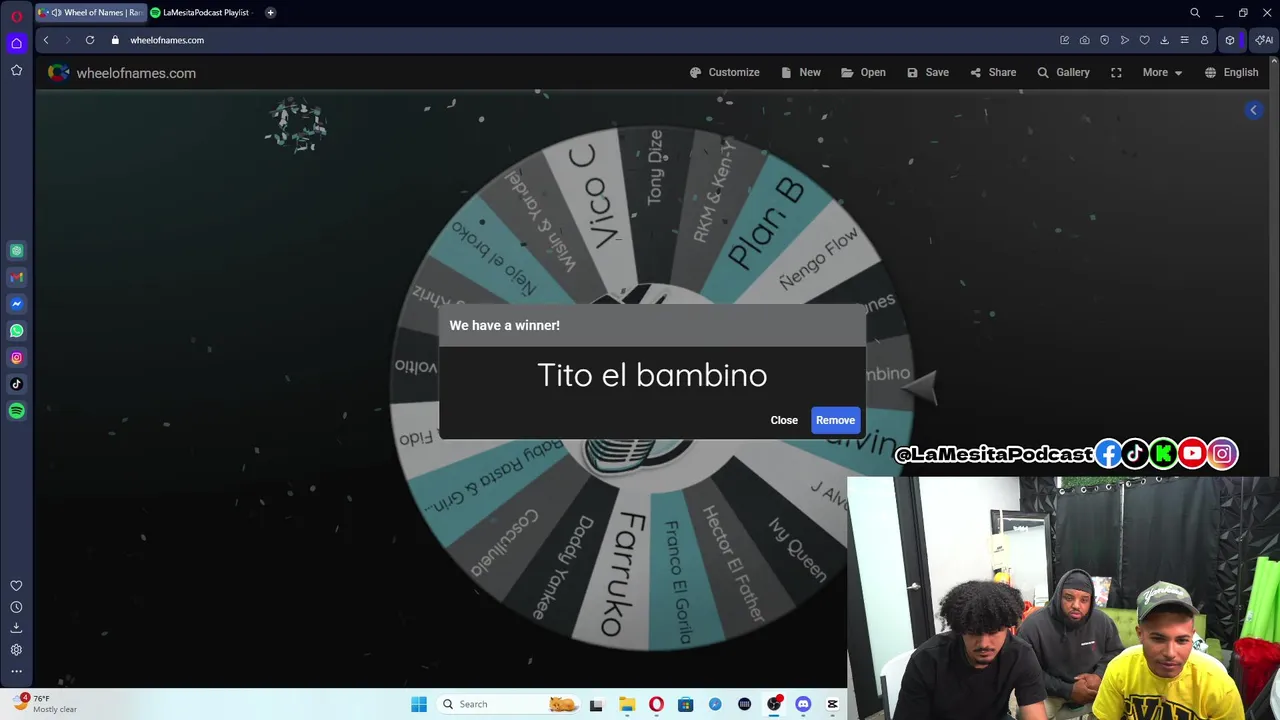
Task: Open File Explorer from taskbar
Action: coord(627,704)
